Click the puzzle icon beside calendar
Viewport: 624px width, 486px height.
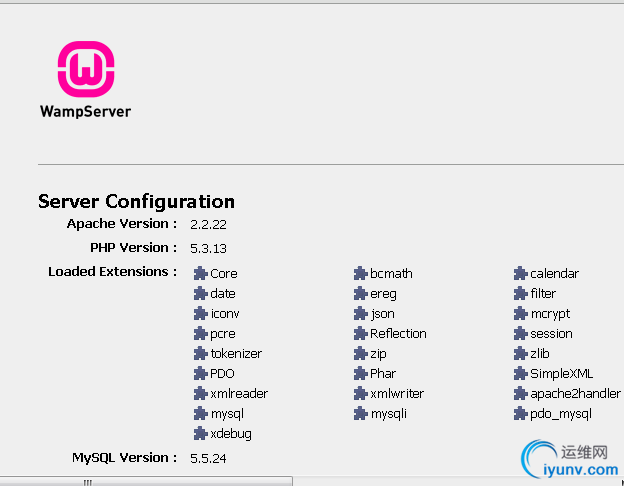pyautogui.click(x=521, y=273)
